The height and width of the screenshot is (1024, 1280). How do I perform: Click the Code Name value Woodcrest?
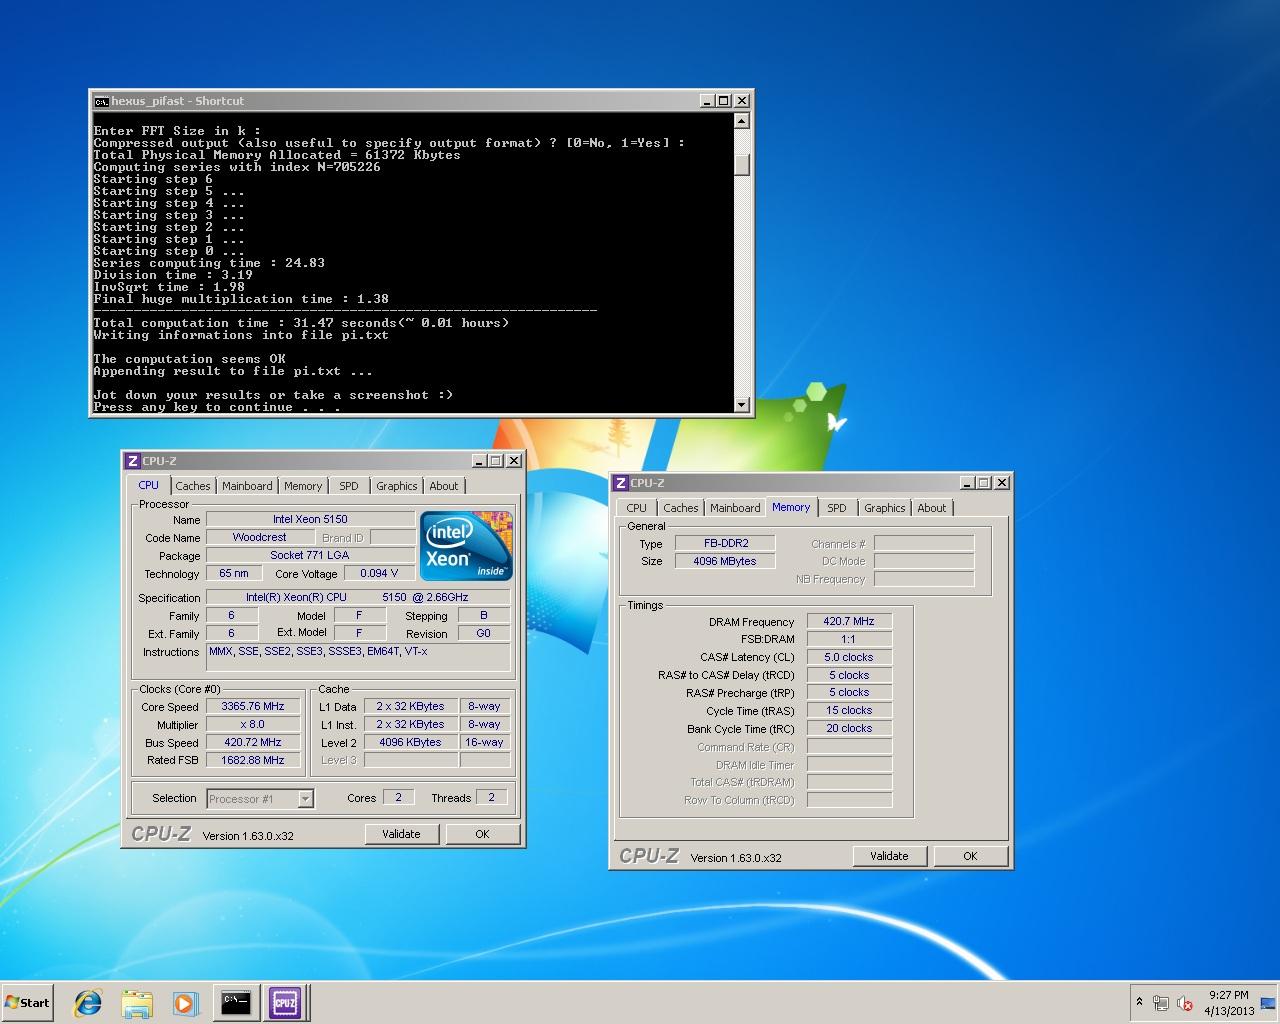[x=259, y=537]
